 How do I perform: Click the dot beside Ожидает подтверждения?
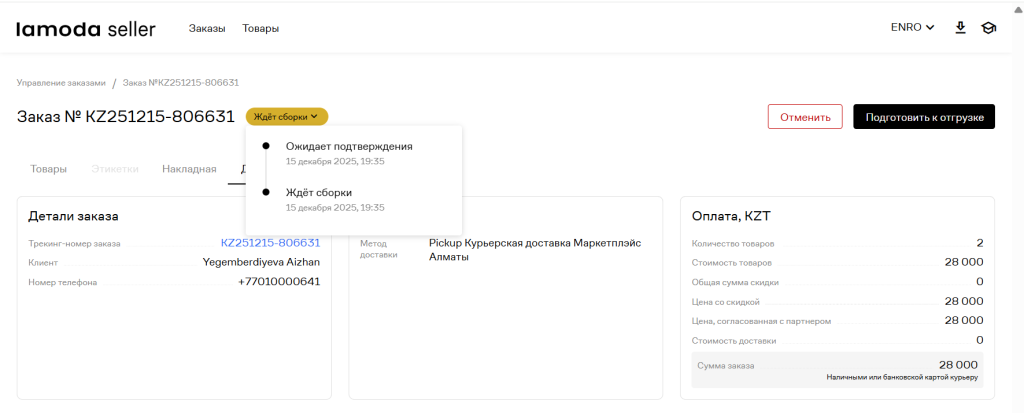[265, 146]
